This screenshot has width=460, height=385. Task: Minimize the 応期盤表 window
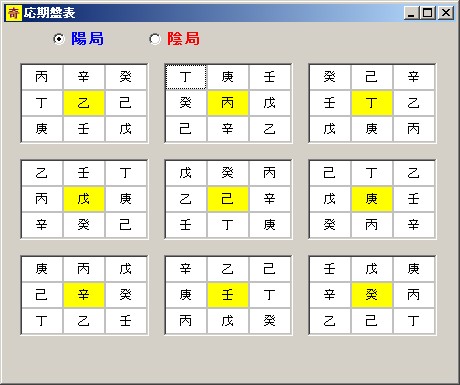(412, 13)
